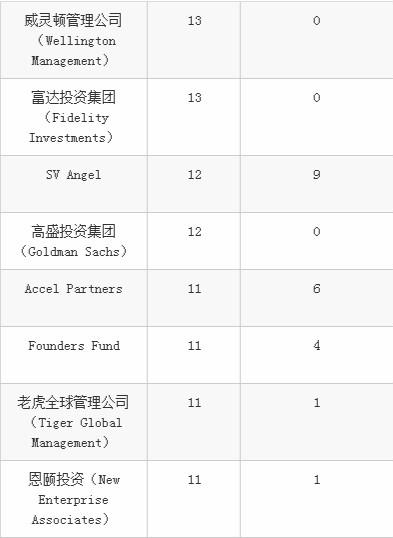The image size is (393, 538).
Task: Select the value 12 beside SV Angel
Action: [x=194, y=175]
